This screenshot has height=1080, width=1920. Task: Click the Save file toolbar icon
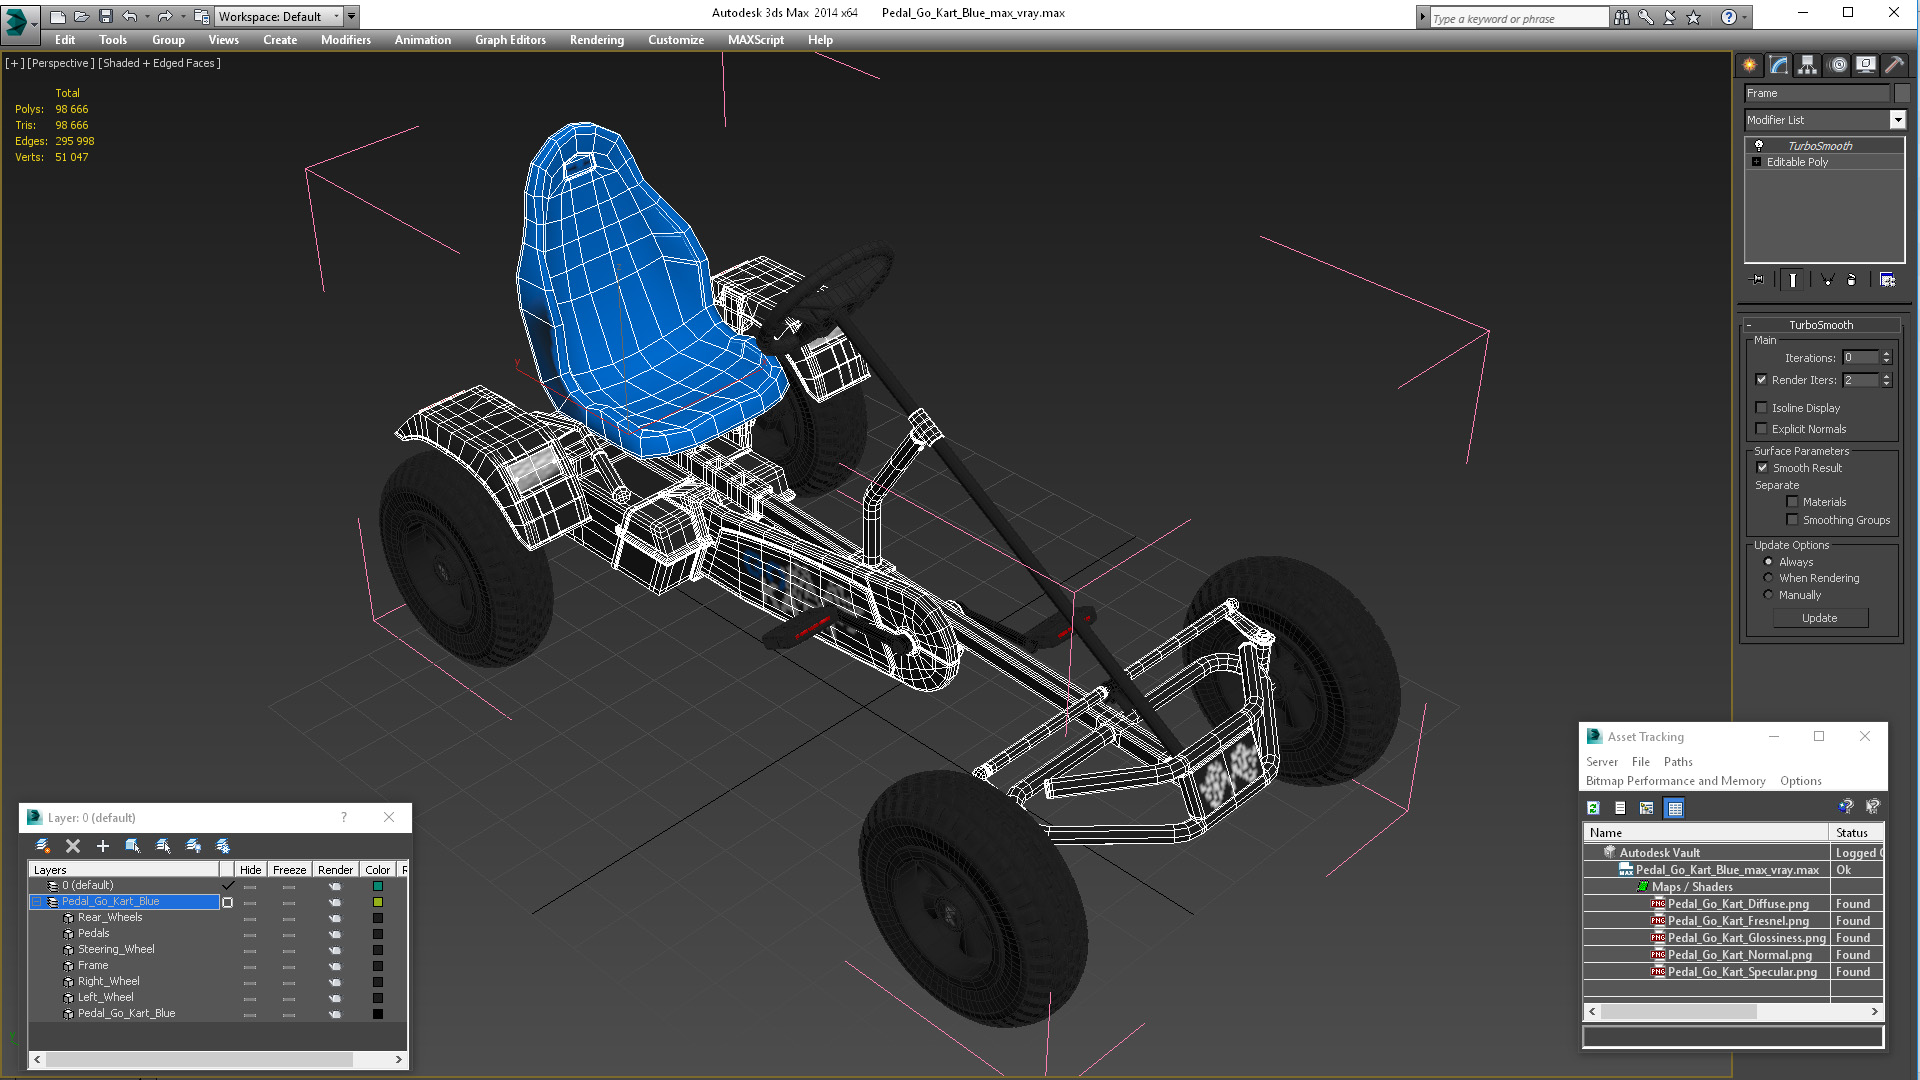106,16
